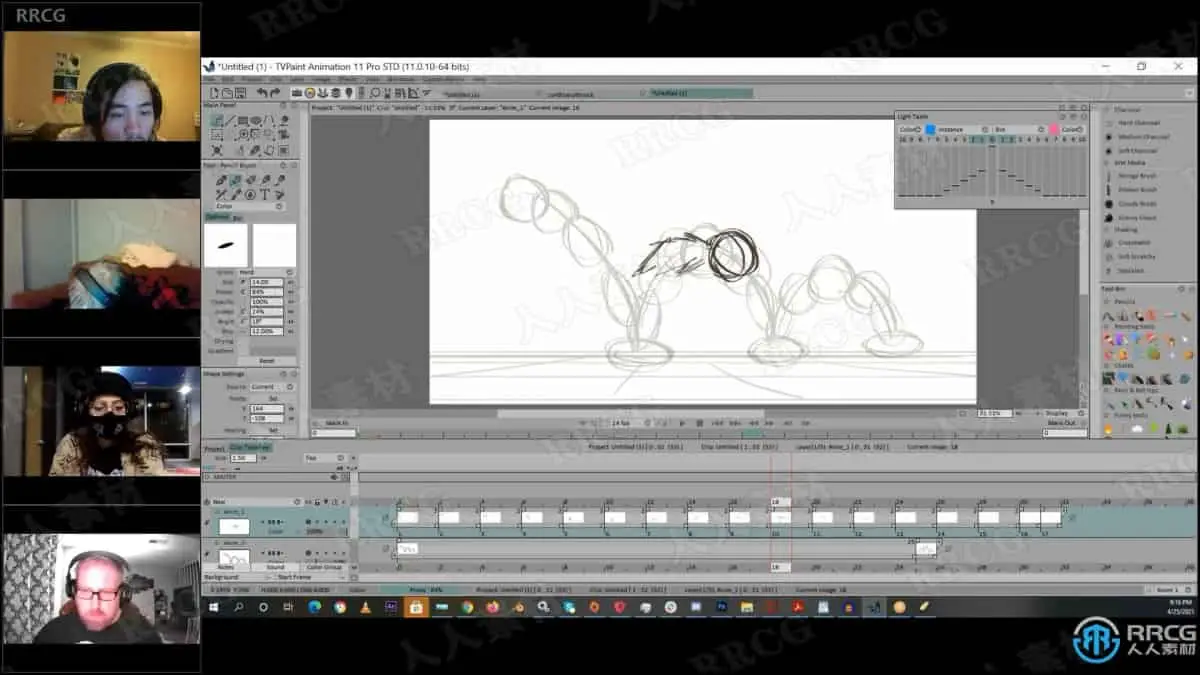Select the Custom brush tool
The width and height of the screenshot is (1200, 675).
236,195
